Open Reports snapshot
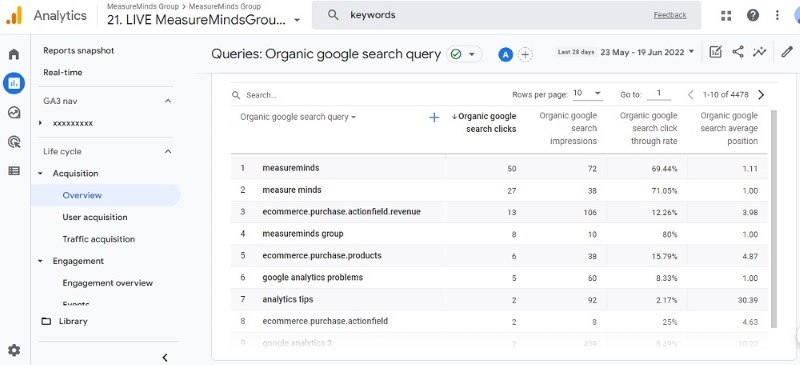This screenshot has height=365, width=800. tap(79, 51)
